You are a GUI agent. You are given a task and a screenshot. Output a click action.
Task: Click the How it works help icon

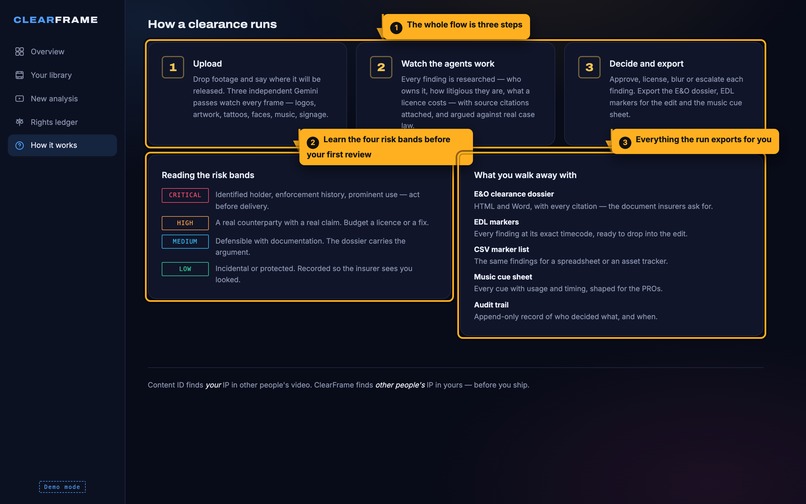(20, 146)
